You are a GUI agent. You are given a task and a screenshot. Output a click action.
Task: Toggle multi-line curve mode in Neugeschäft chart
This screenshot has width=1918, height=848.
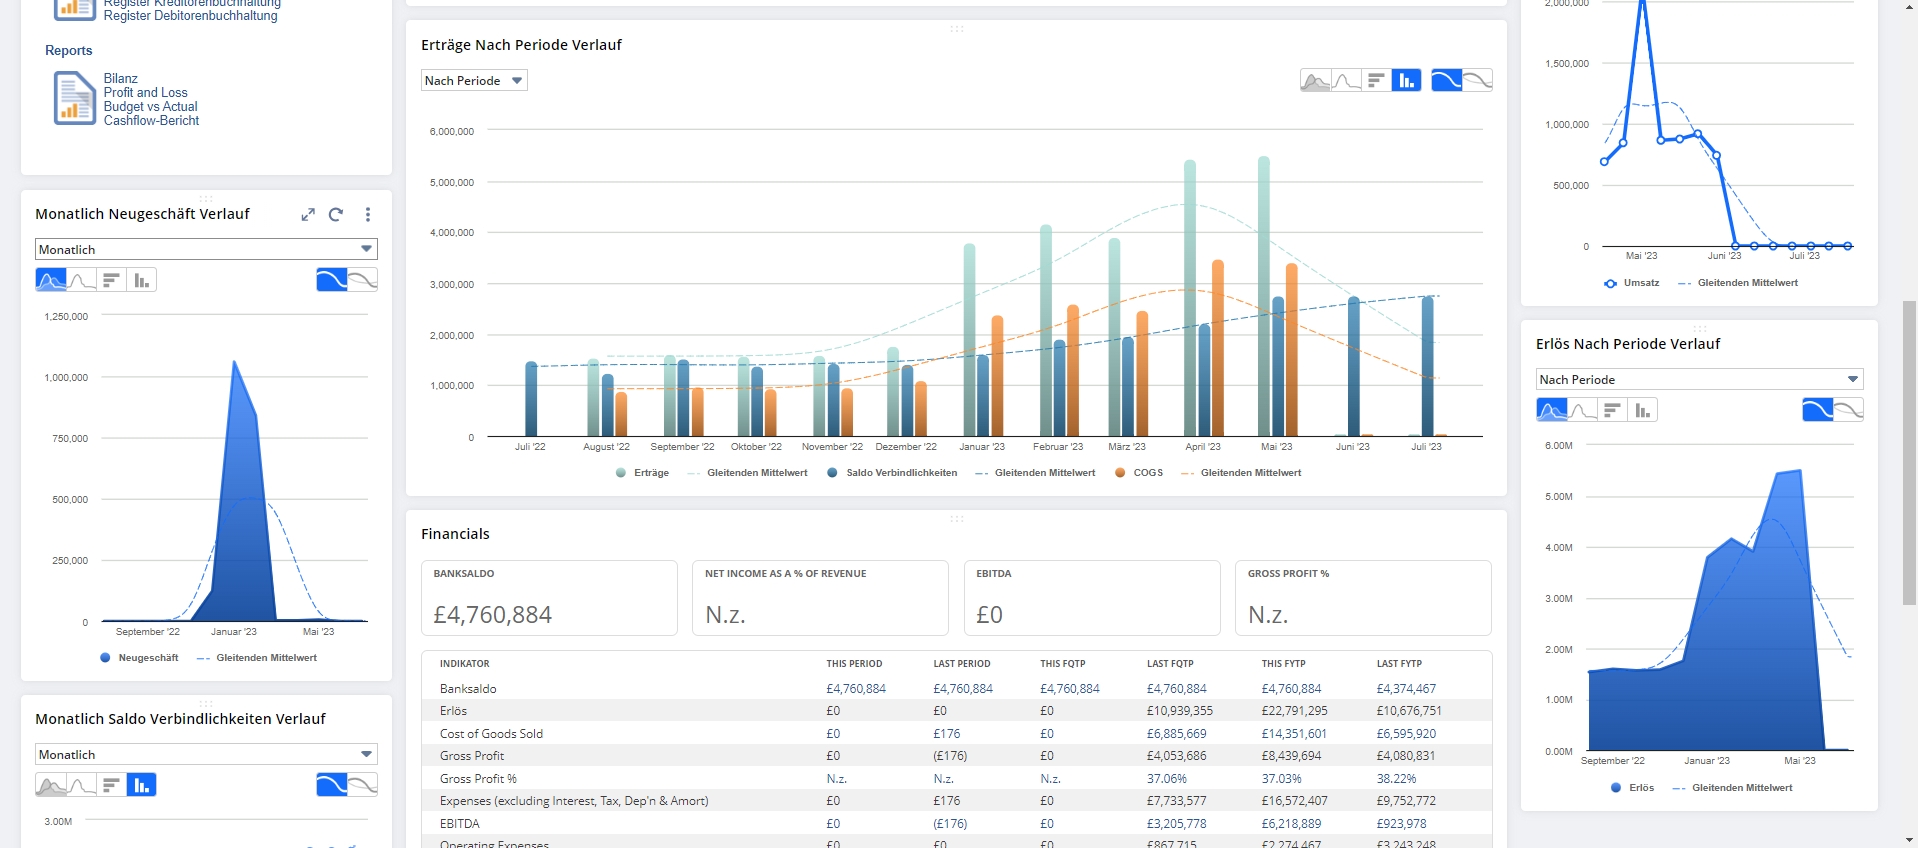[363, 280]
